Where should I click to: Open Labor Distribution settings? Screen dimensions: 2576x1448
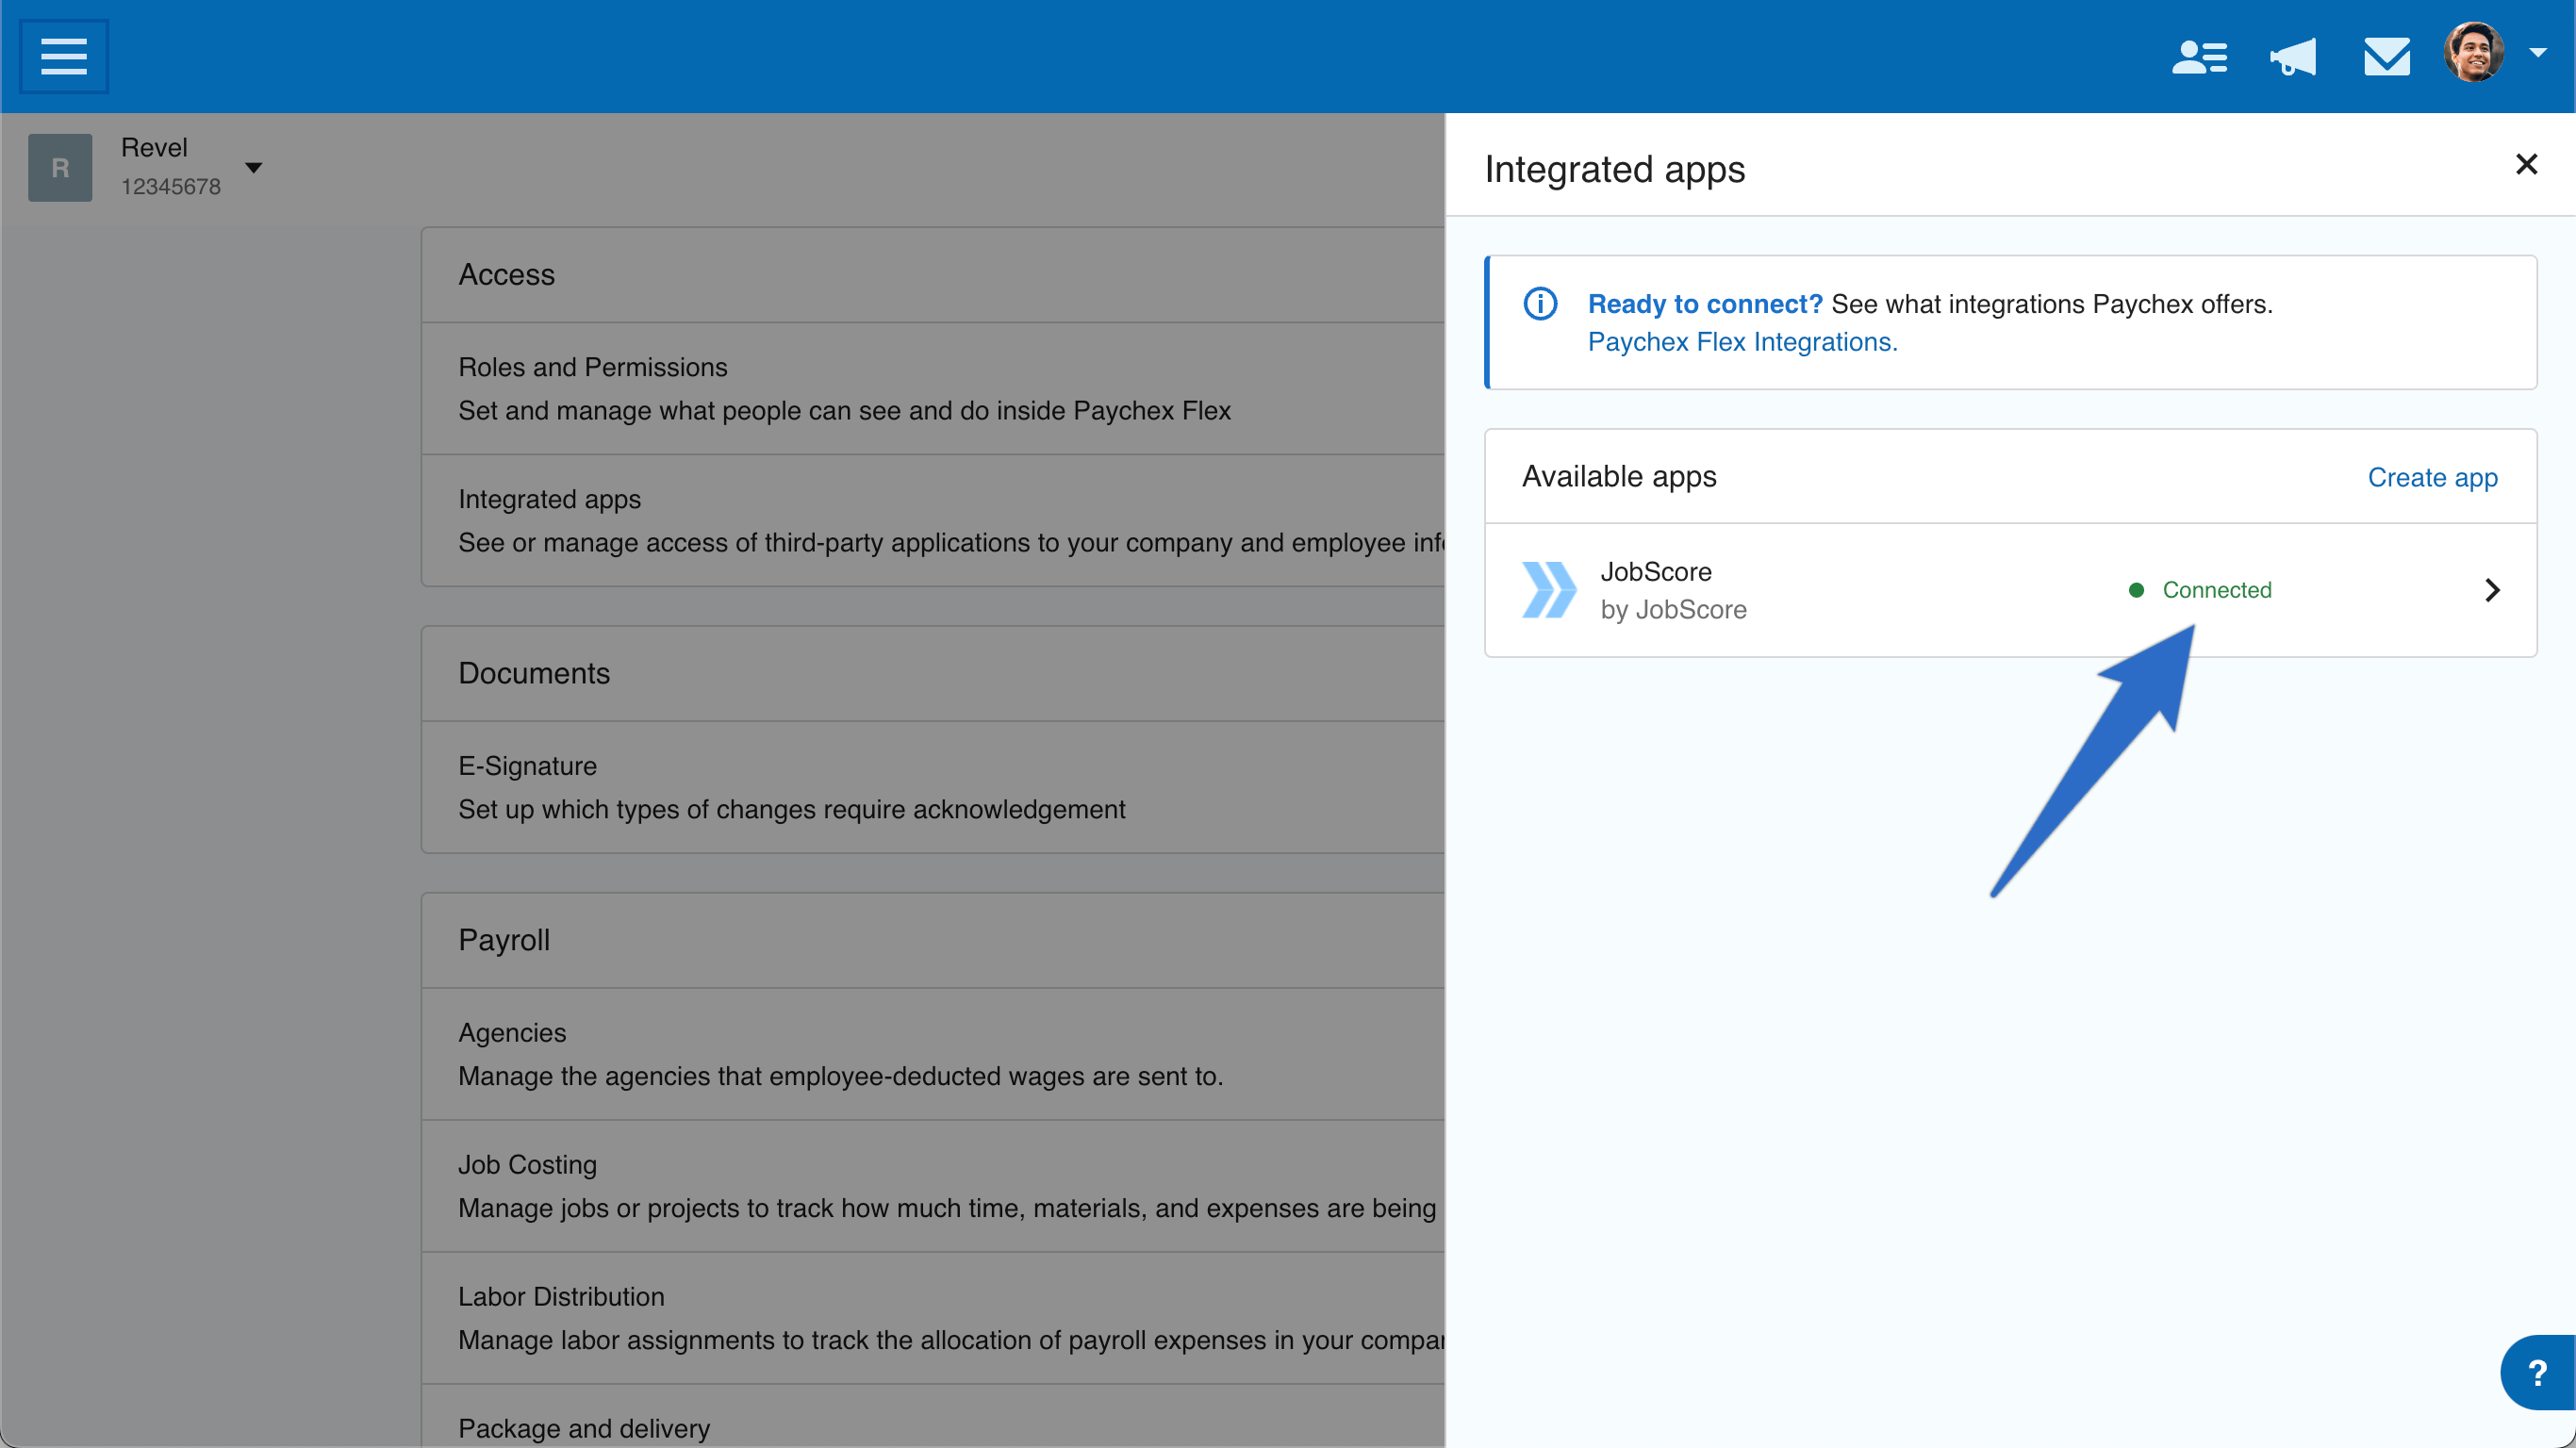[561, 1296]
